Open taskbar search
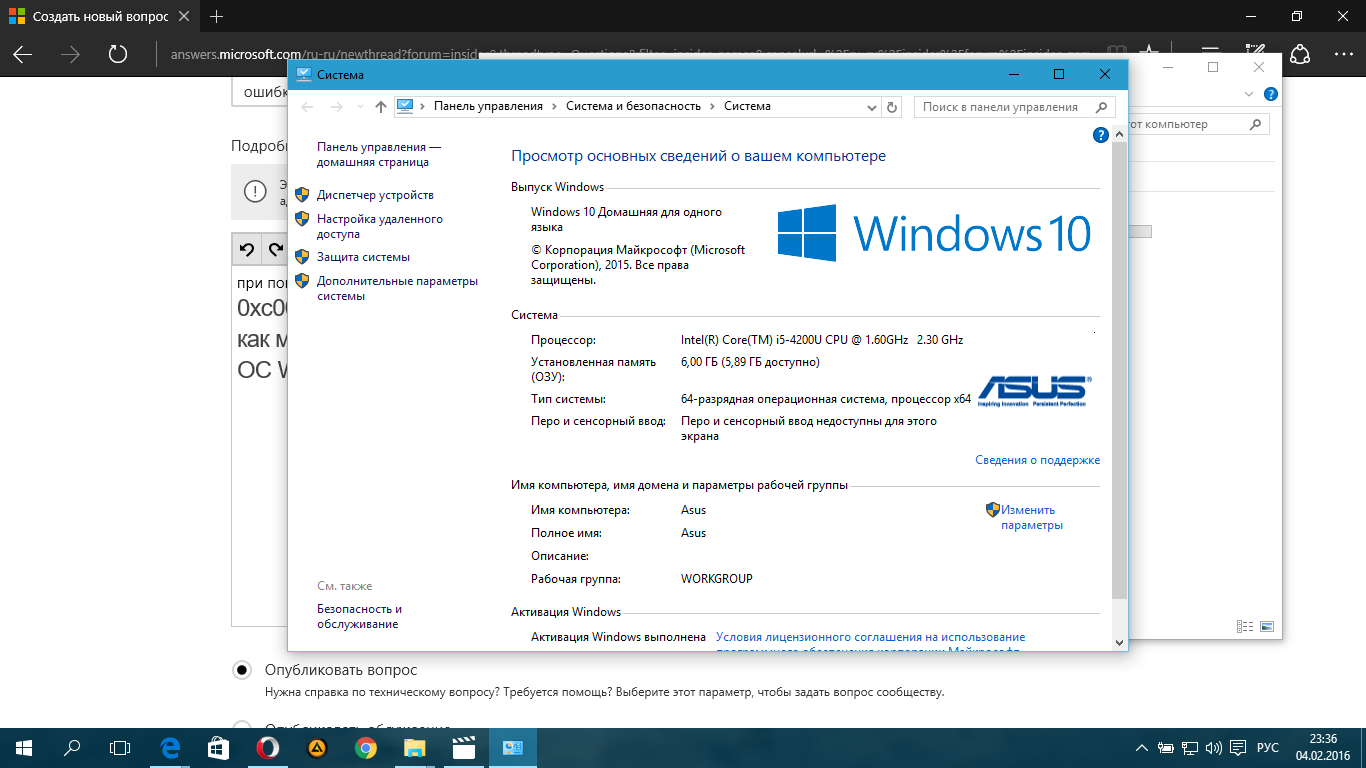 tap(72, 747)
